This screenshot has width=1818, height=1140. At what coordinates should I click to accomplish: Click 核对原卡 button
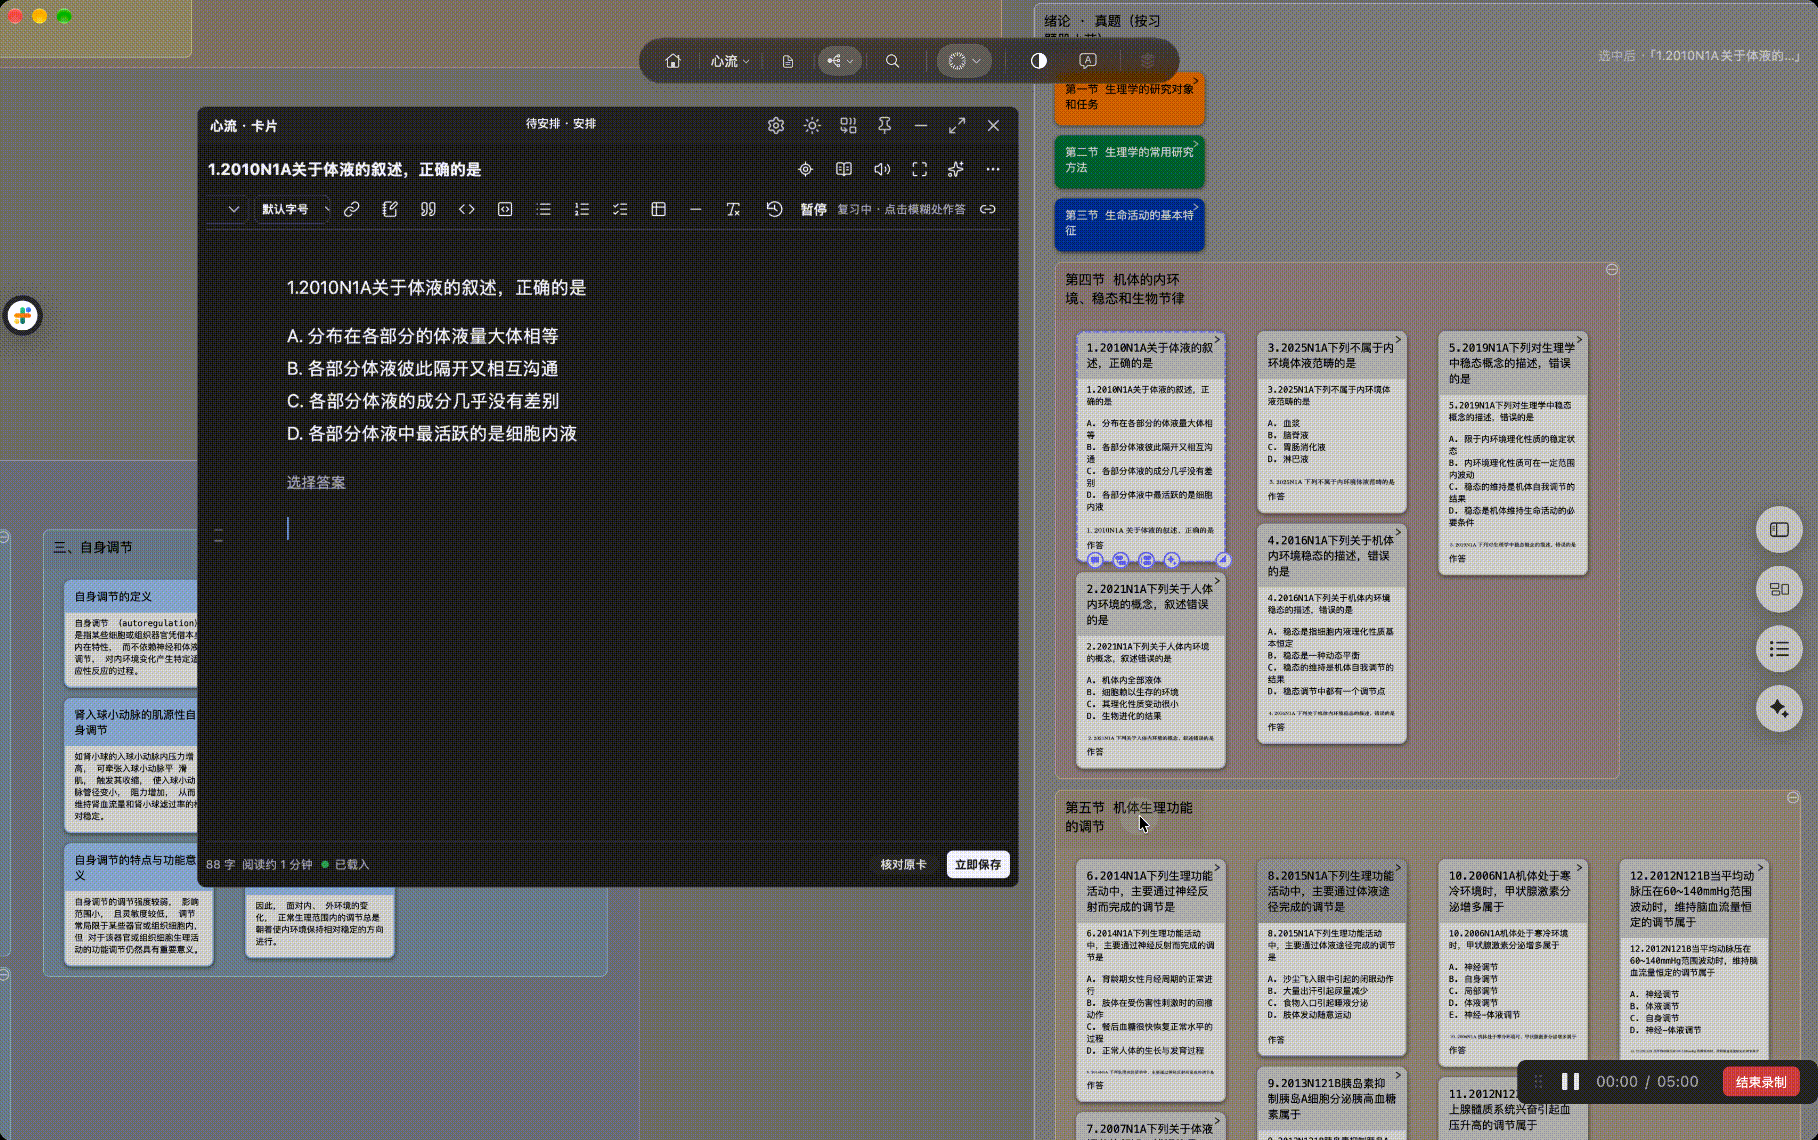(903, 864)
